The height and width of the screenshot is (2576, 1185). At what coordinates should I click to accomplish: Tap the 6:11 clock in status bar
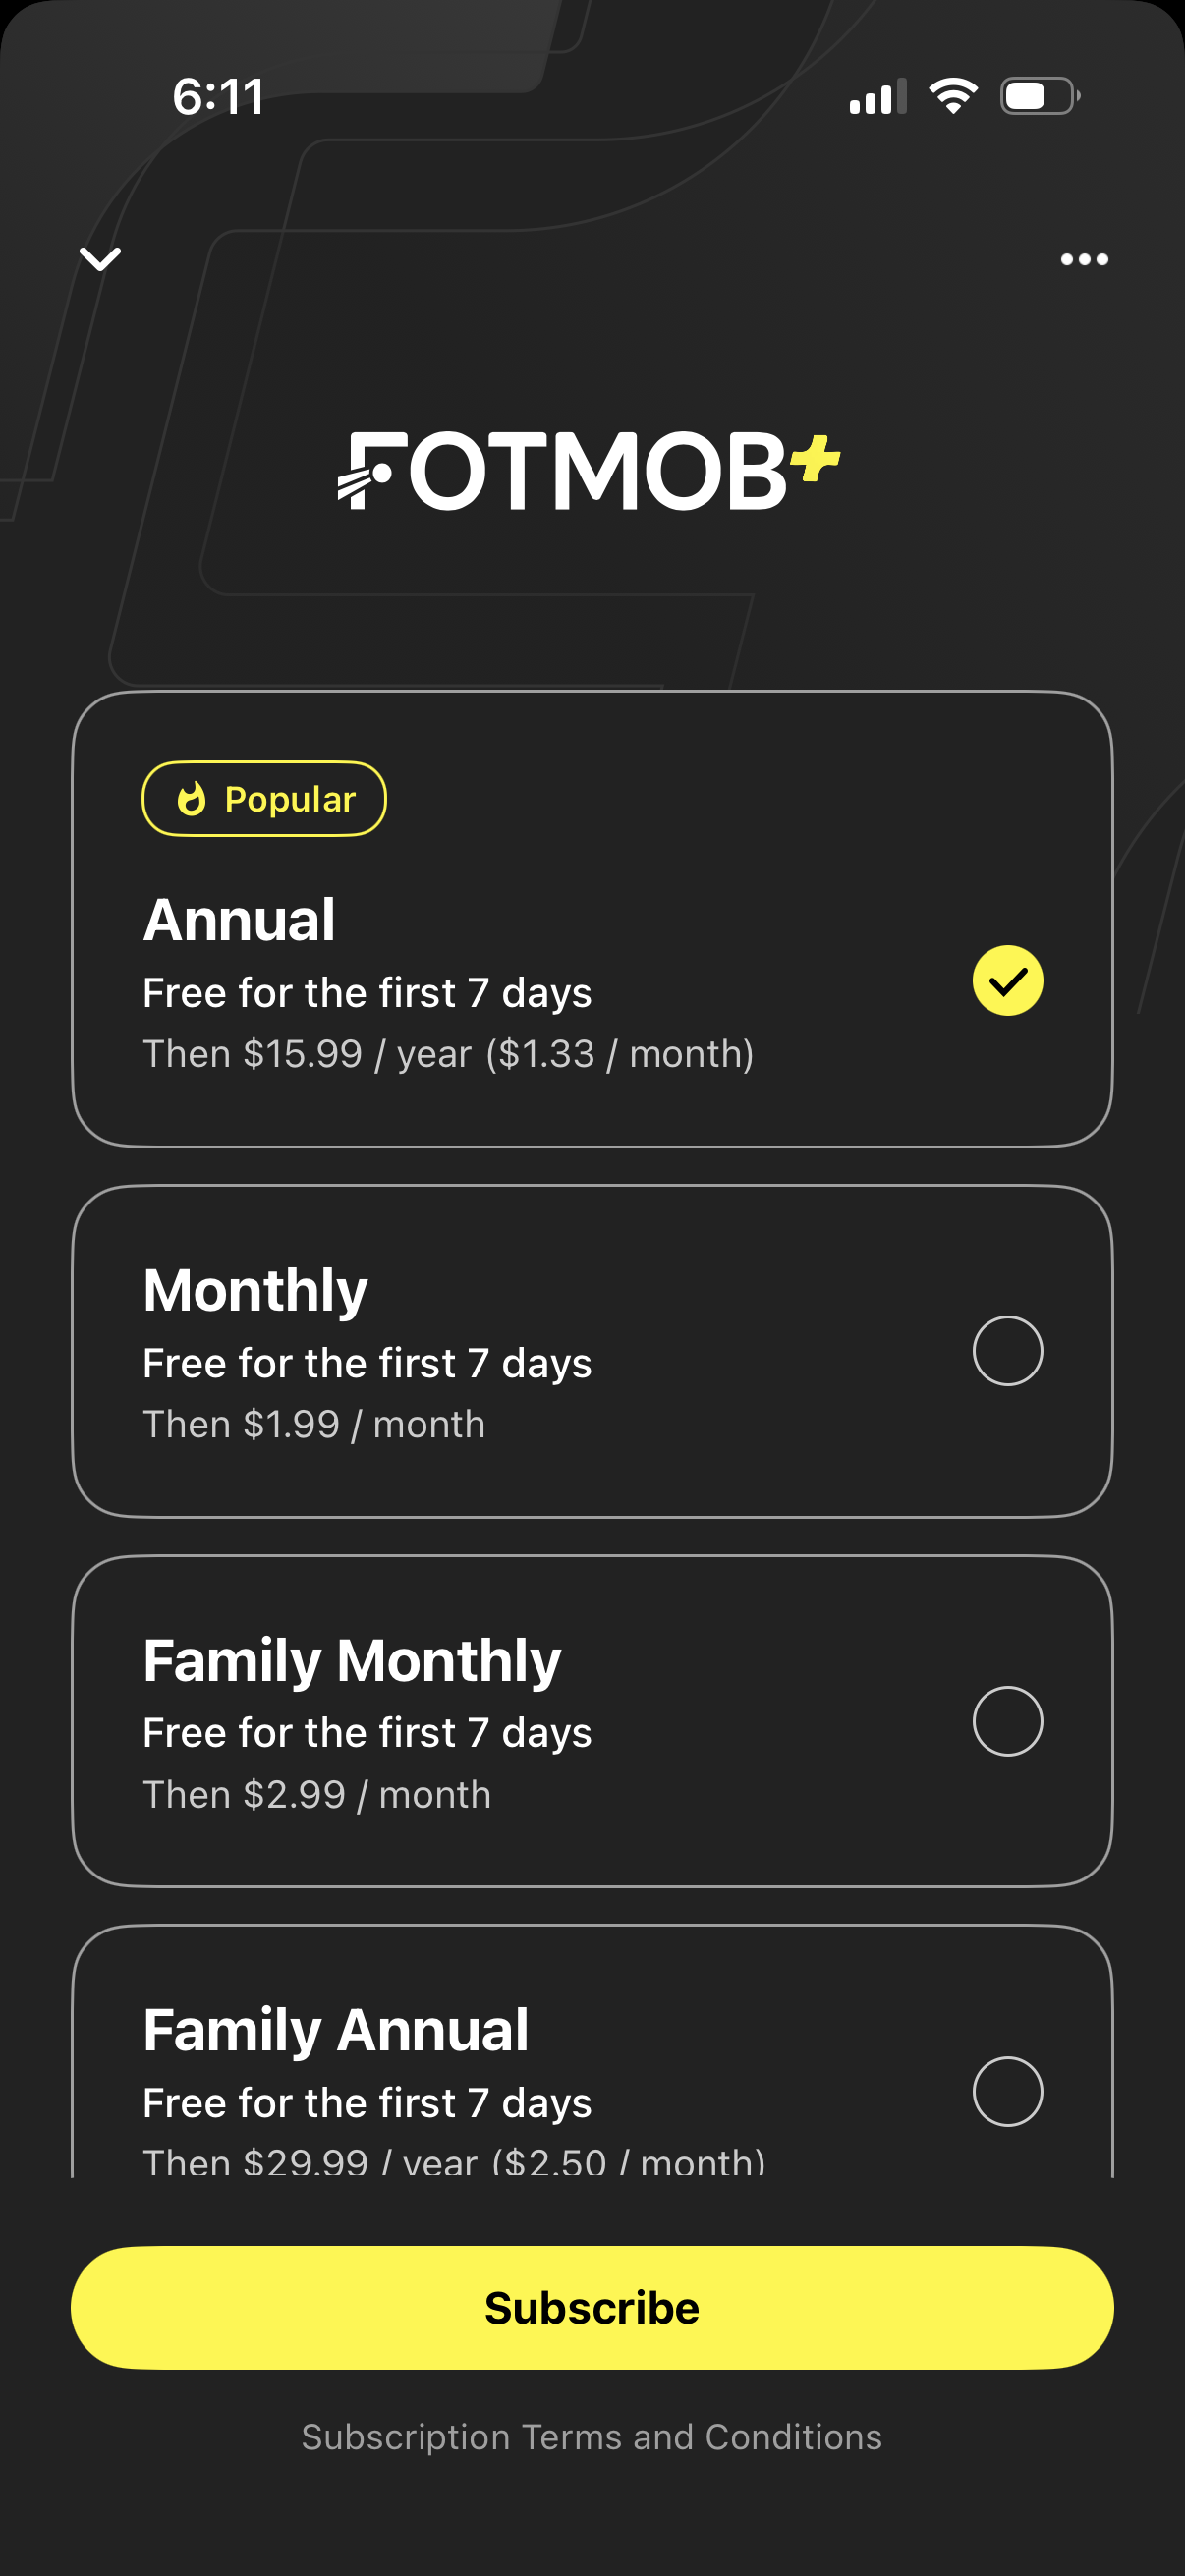[x=218, y=97]
